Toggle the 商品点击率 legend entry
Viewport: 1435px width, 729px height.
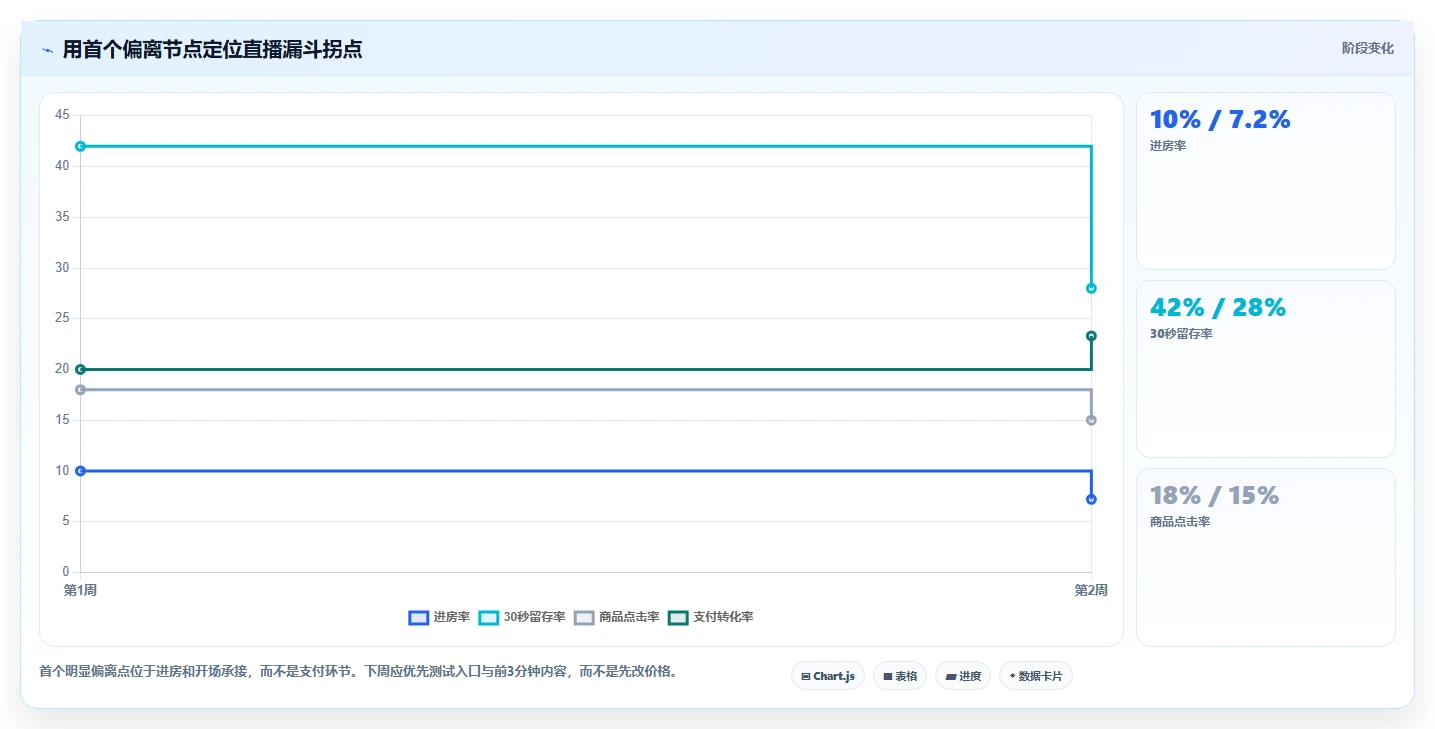tap(617, 617)
